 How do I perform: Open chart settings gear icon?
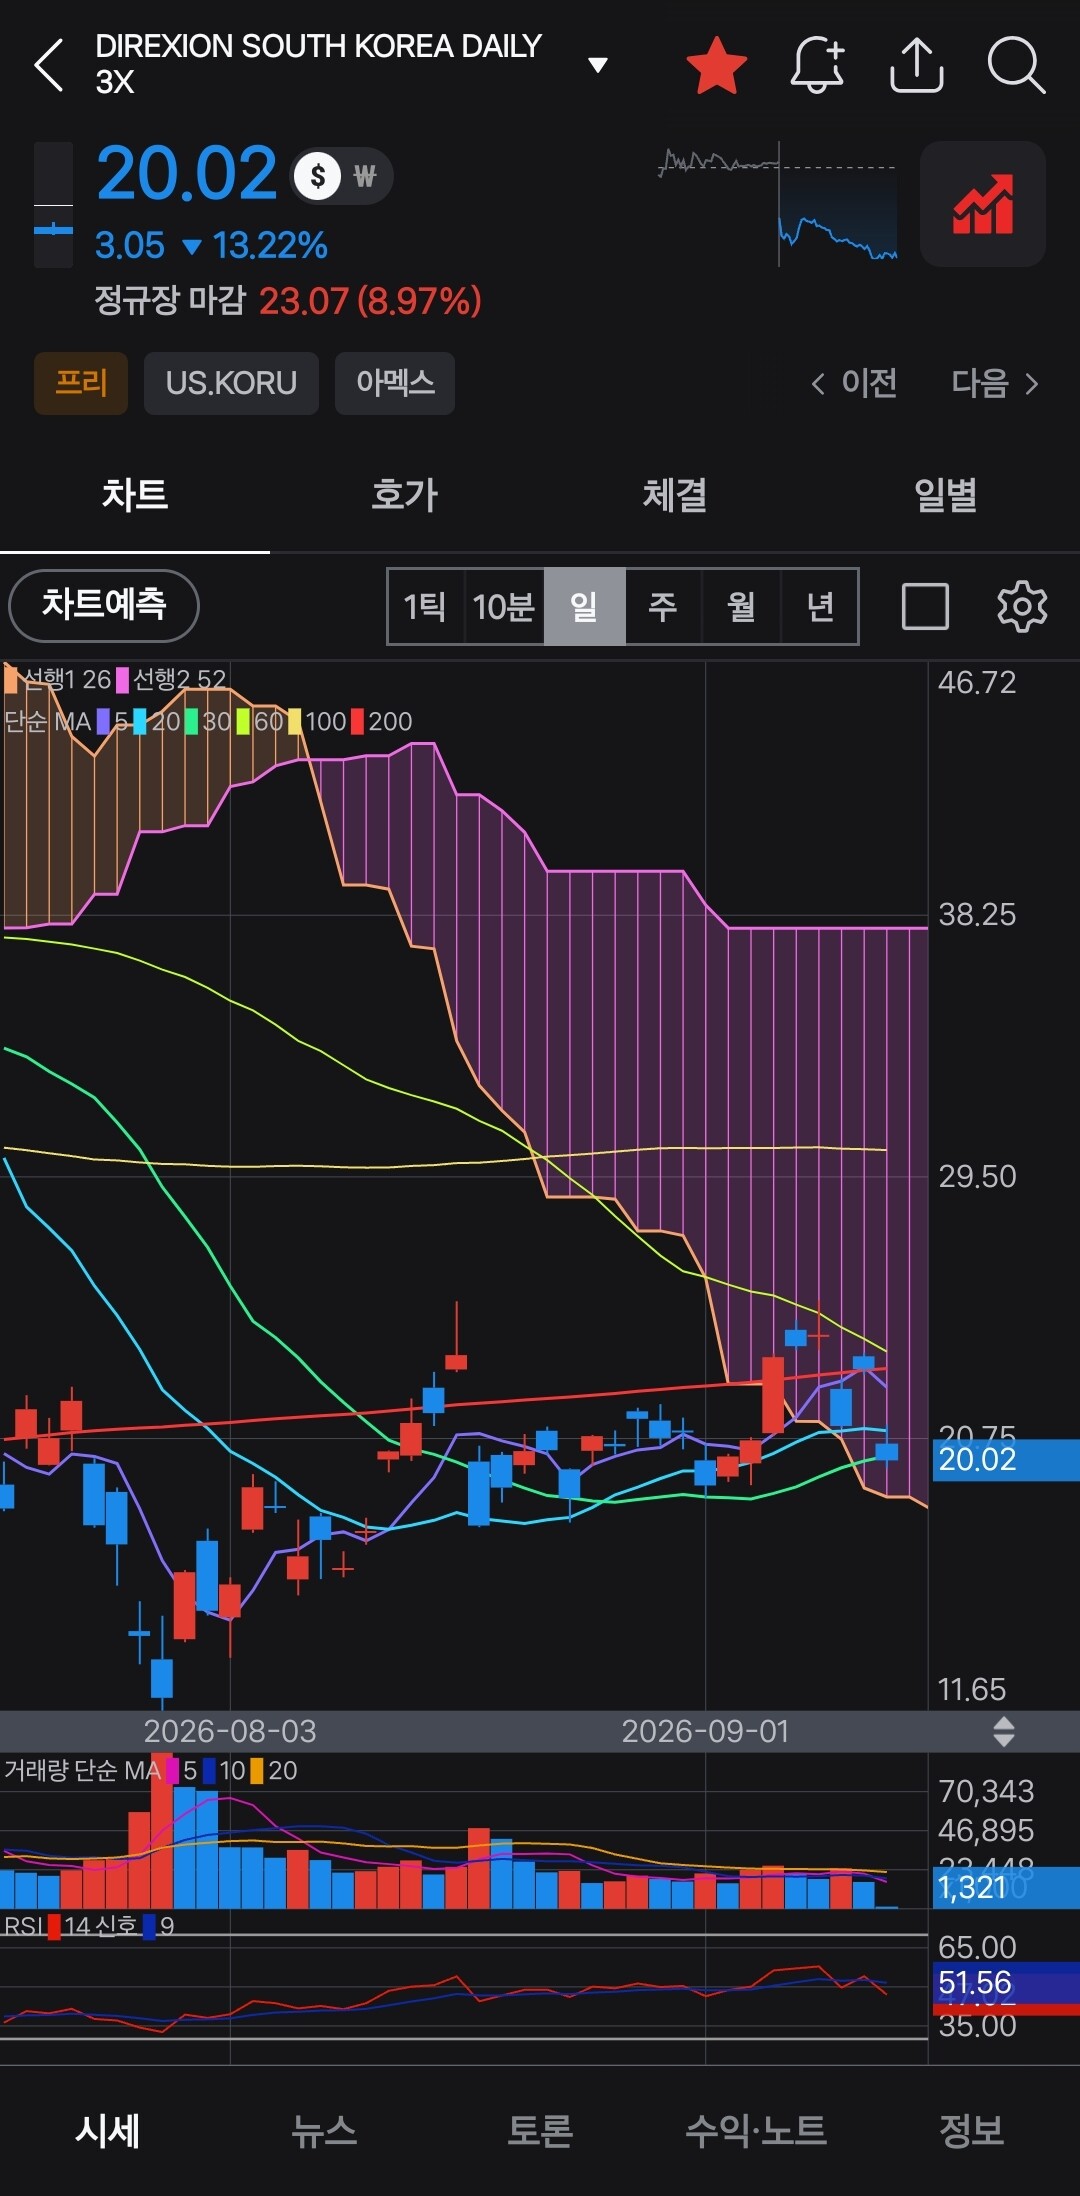click(1022, 606)
